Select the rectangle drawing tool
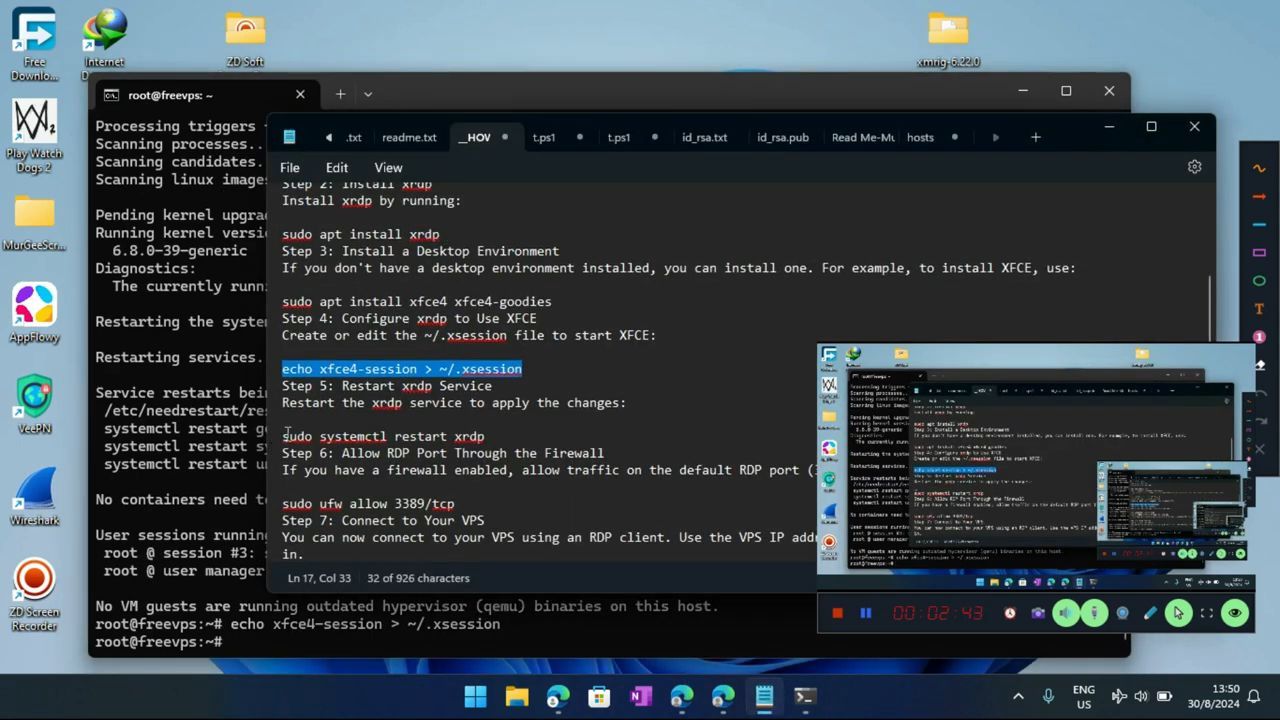Image resolution: width=1280 pixels, height=720 pixels. click(x=1259, y=252)
